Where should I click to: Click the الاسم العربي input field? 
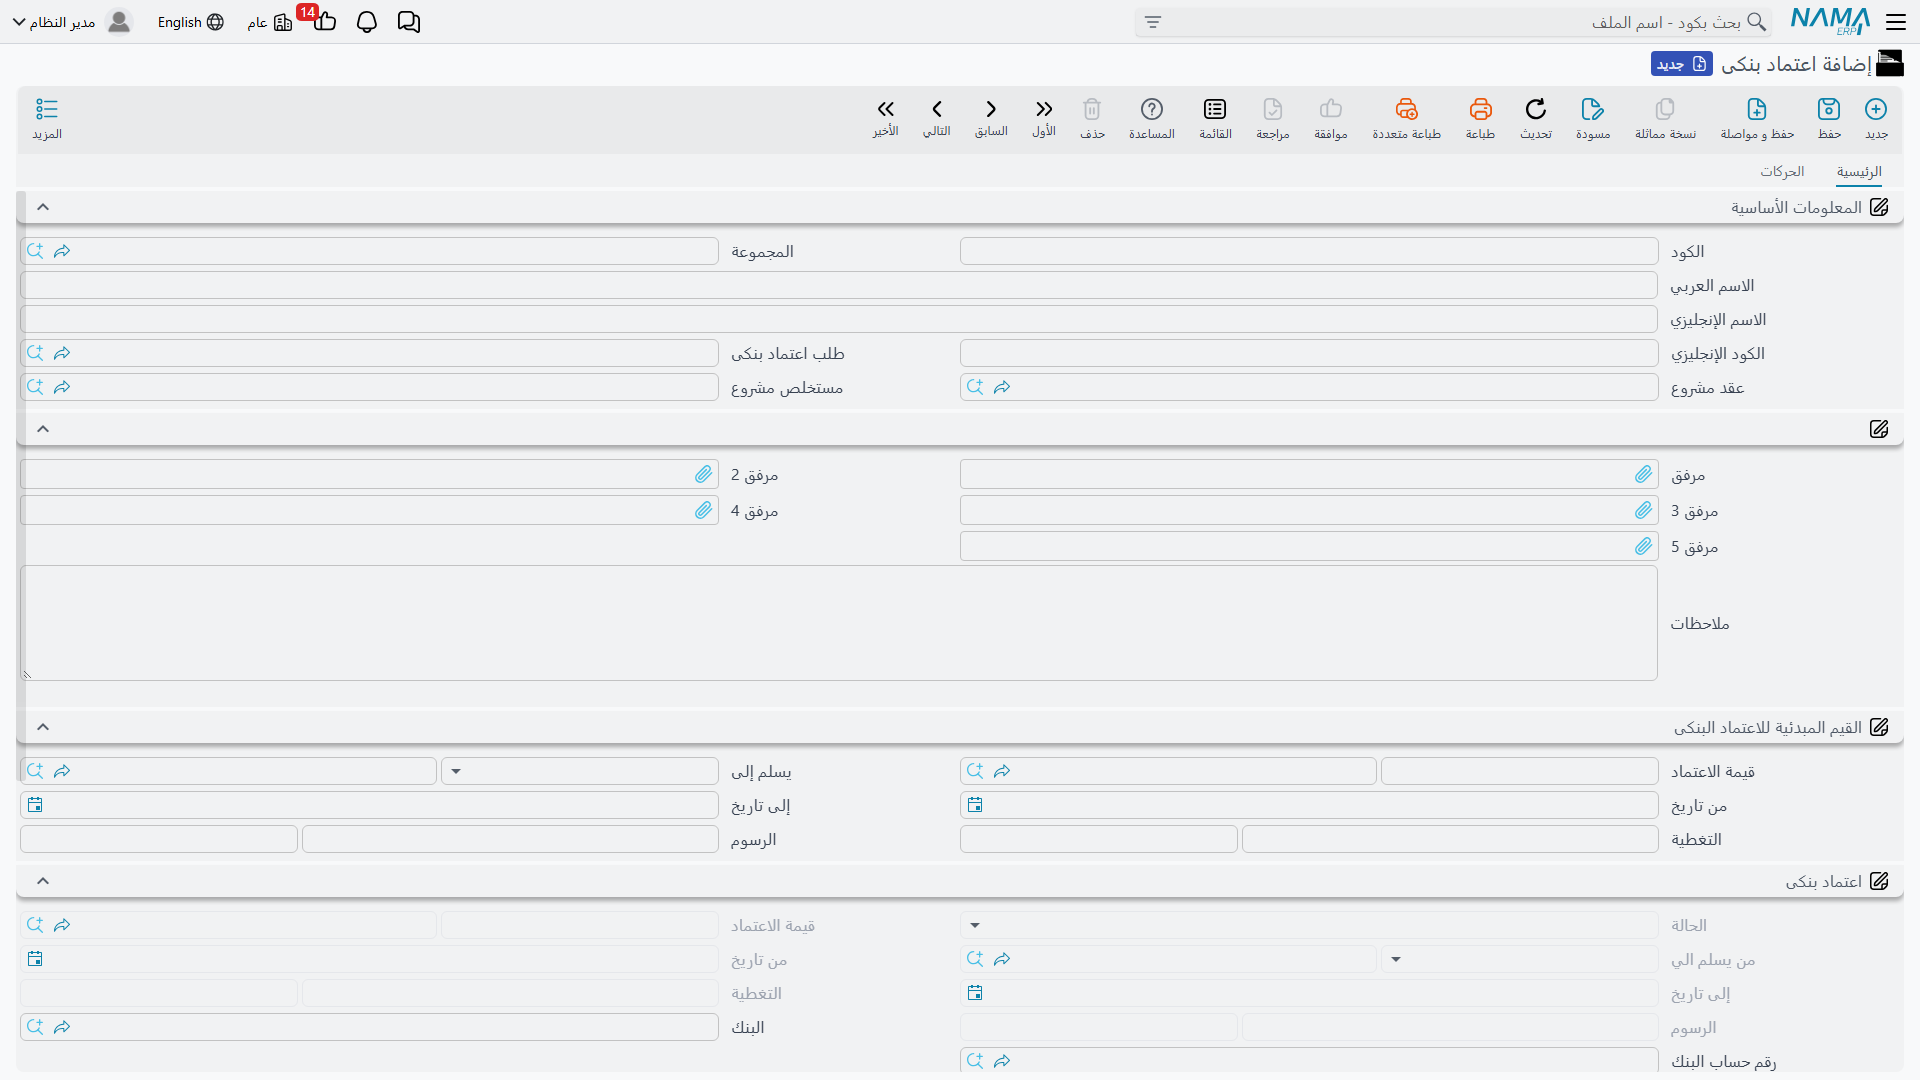tap(839, 285)
